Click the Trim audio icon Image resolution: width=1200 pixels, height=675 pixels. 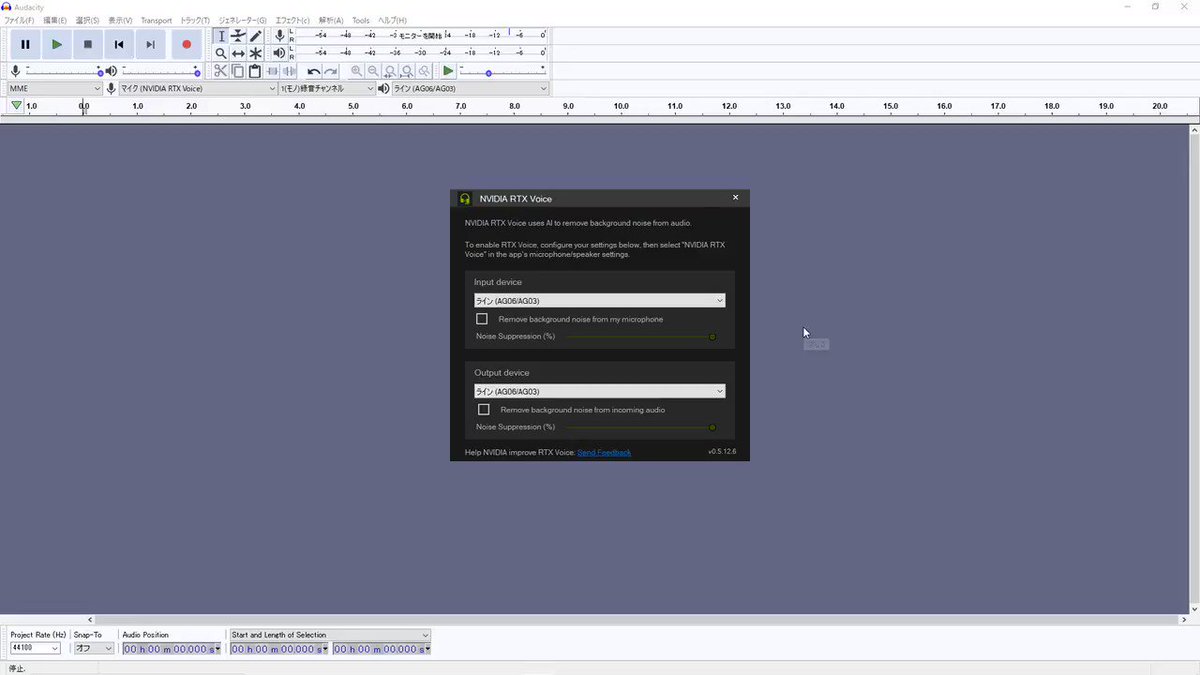[x=272, y=71]
